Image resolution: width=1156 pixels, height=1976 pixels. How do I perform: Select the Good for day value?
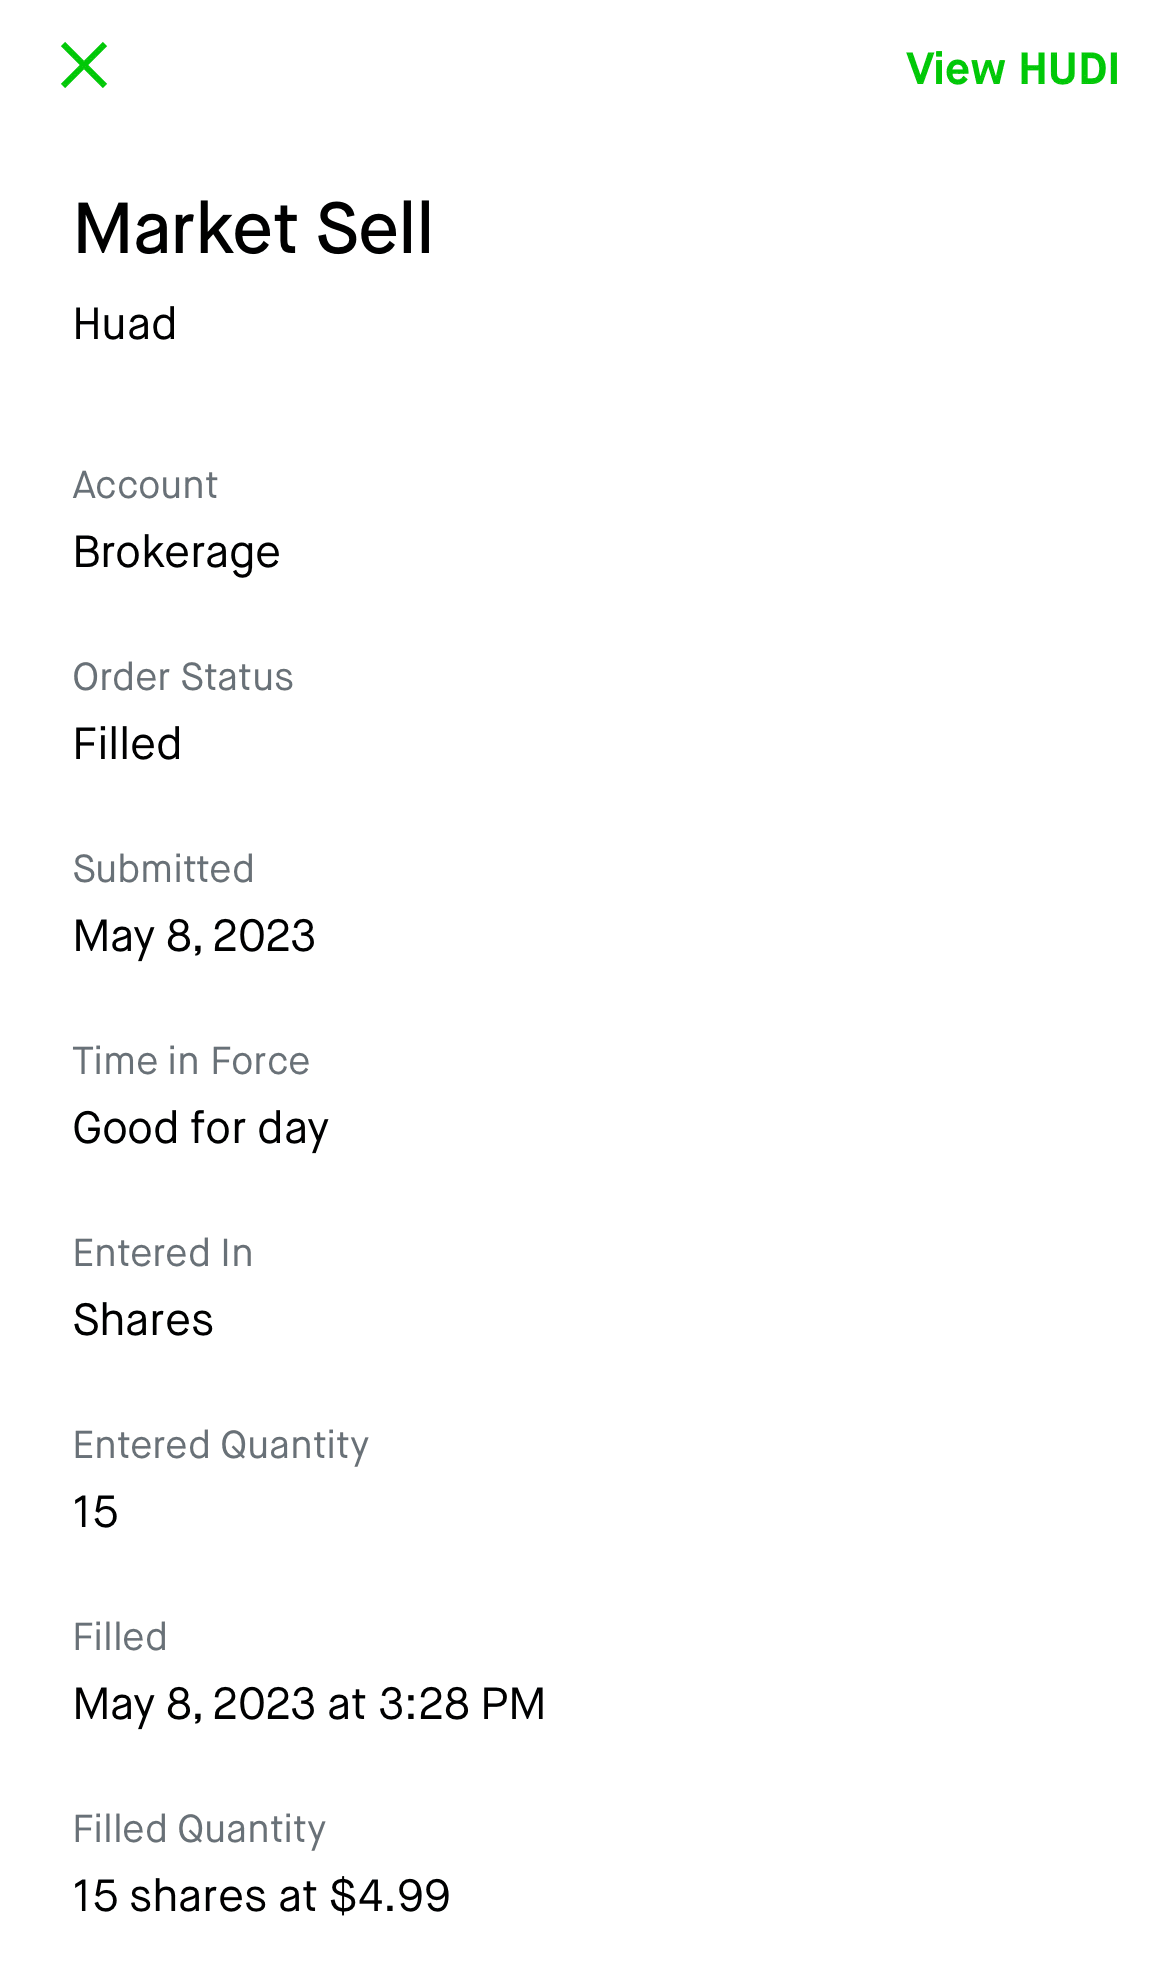[201, 1128]
